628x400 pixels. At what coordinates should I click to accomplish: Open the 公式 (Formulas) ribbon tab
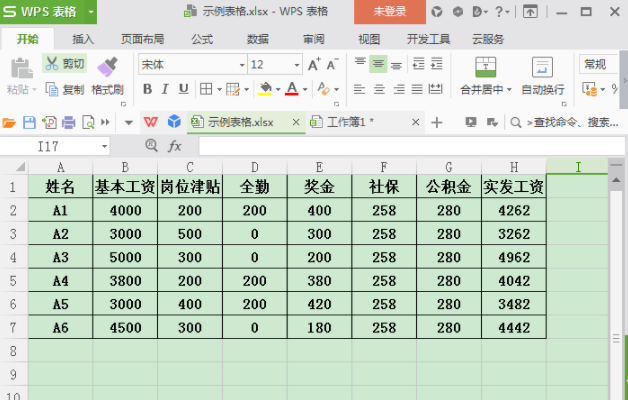click(202, 39)
